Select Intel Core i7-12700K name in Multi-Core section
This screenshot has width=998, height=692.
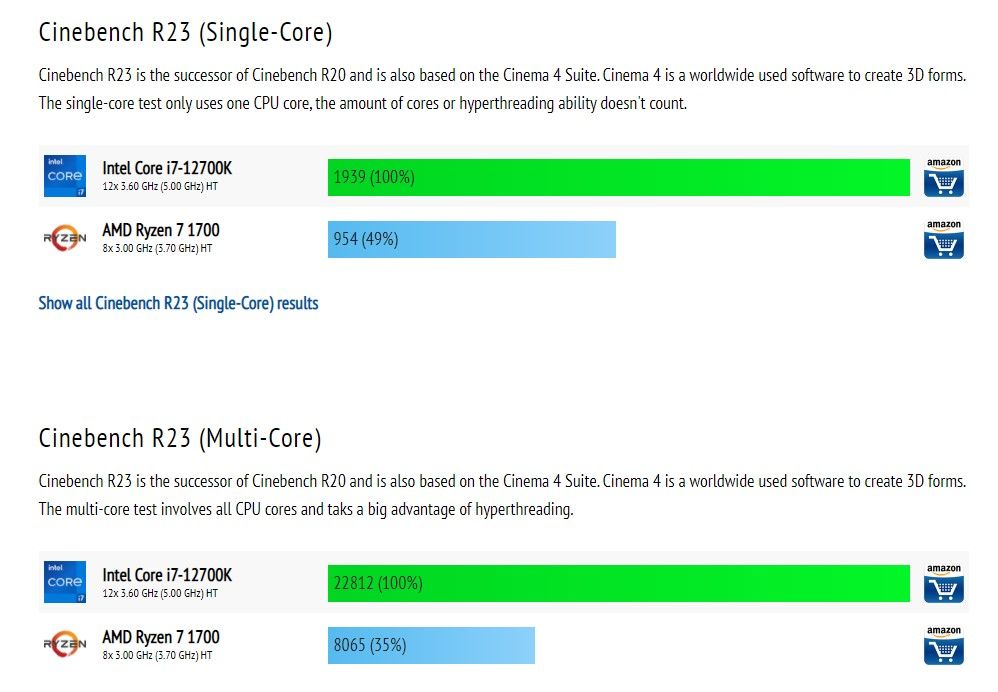click(167, 575)
